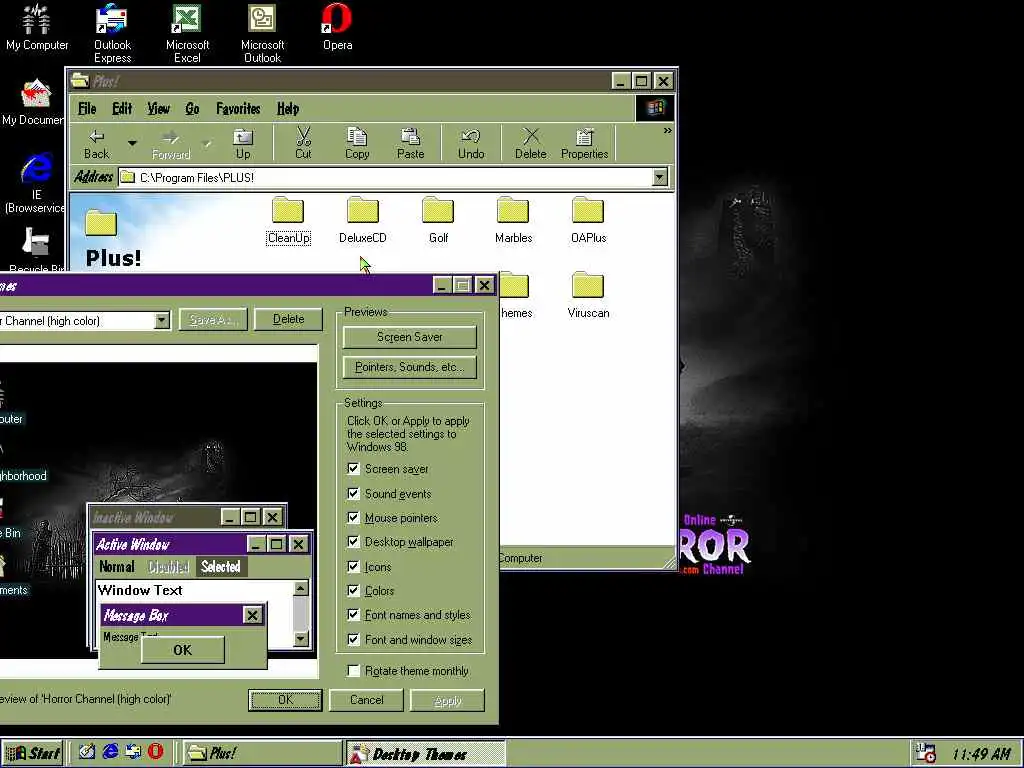Enable Rotate theme monthly

pyautogui.click(x=353, y=671)
